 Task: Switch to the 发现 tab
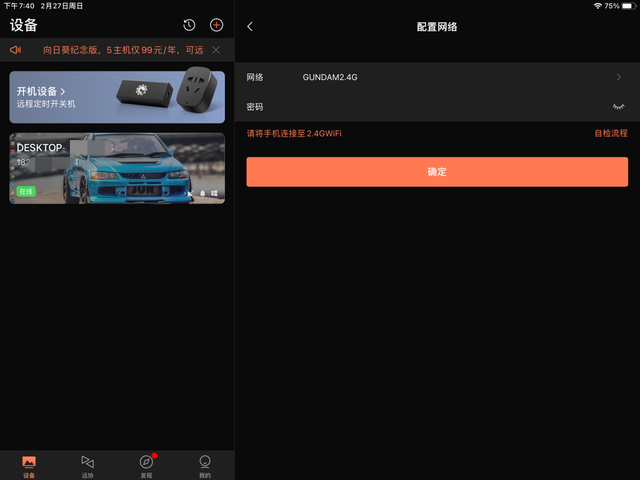point(146,467)
